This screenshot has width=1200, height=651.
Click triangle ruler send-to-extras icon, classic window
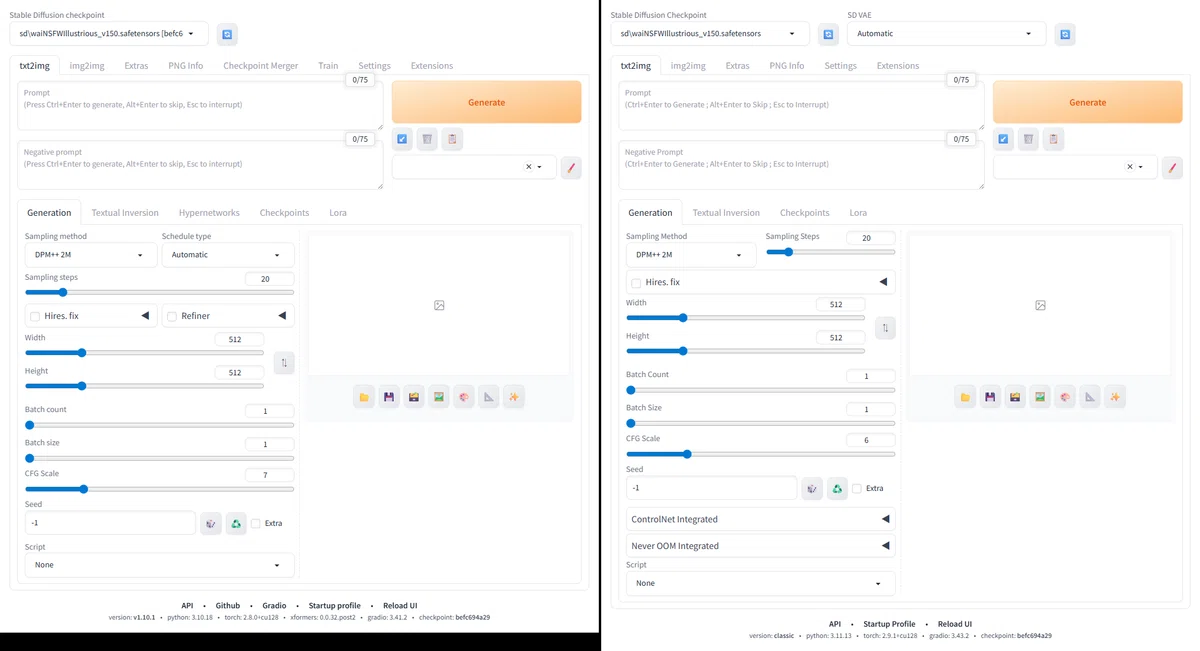(x=1090, y=397)
